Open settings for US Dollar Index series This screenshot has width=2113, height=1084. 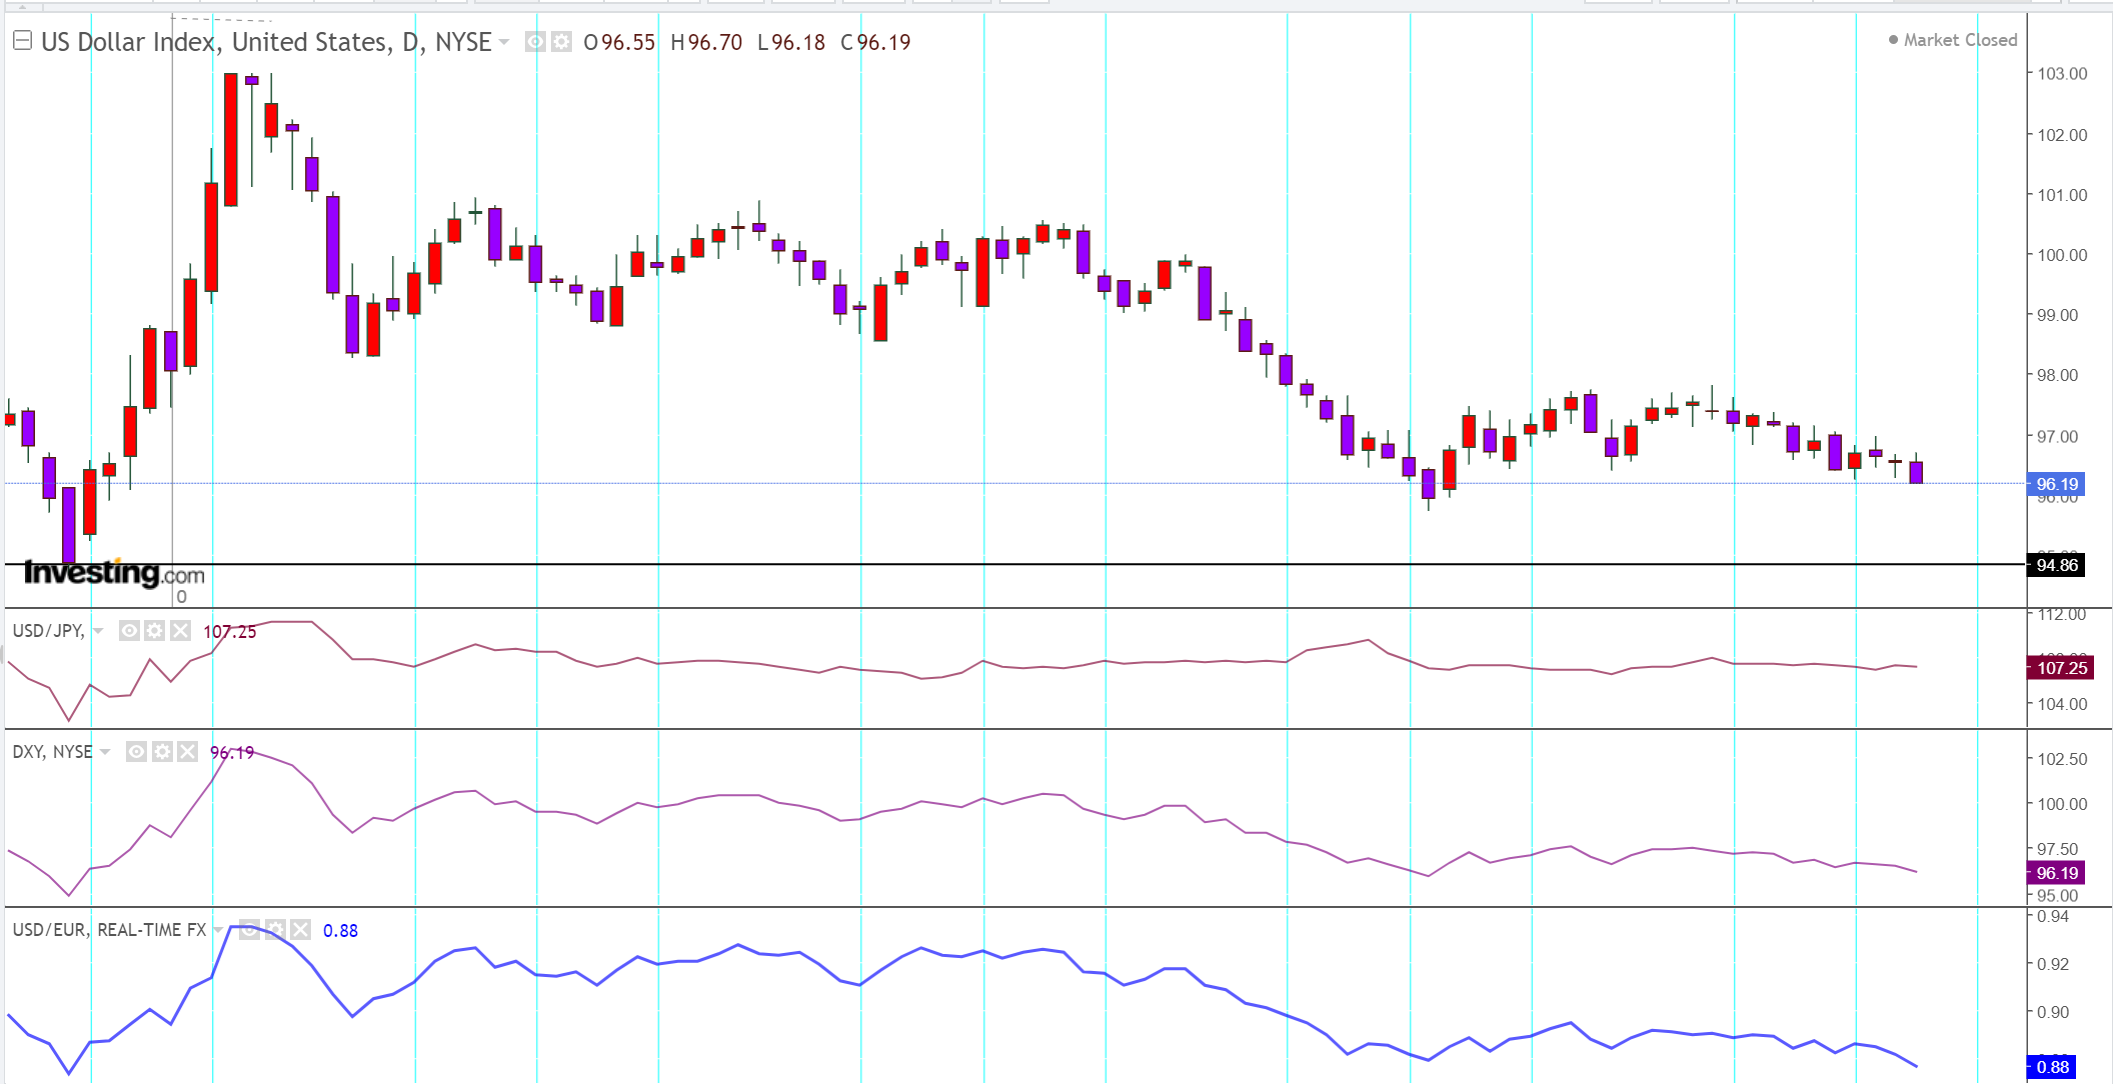tap(562, 42)
